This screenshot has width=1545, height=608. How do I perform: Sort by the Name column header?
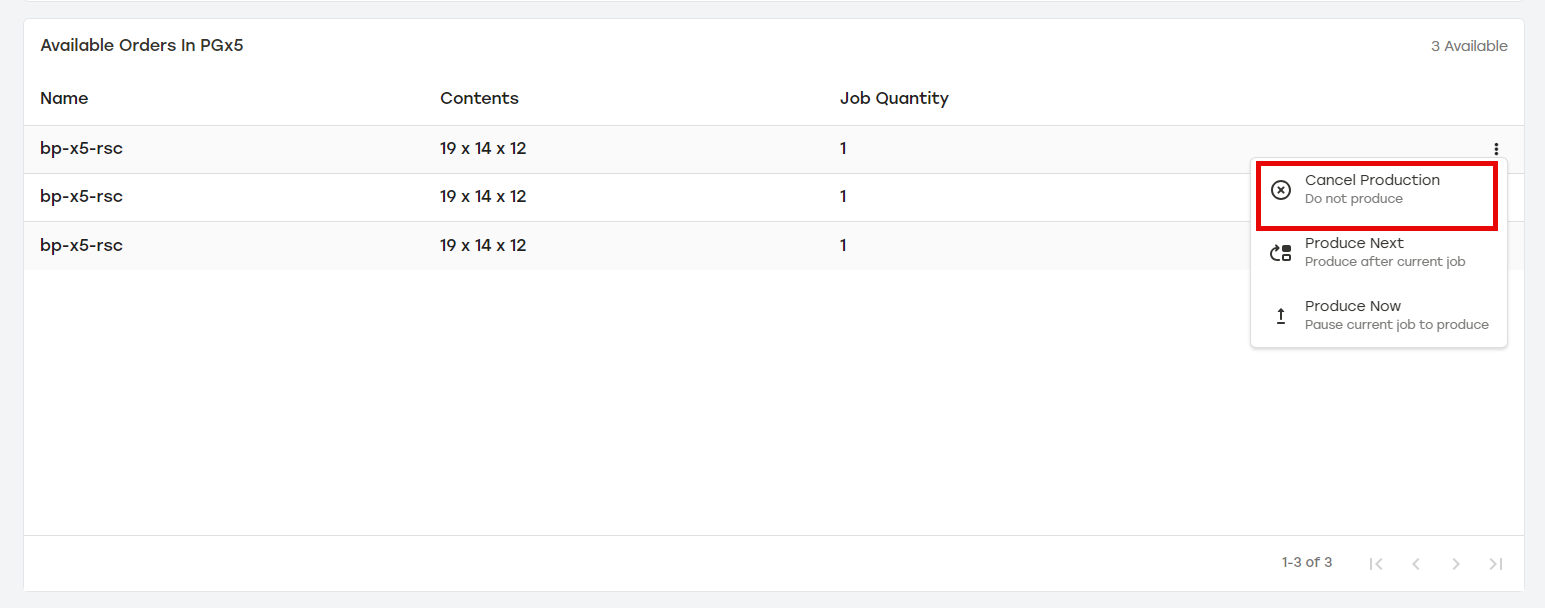tap(64, 98)
